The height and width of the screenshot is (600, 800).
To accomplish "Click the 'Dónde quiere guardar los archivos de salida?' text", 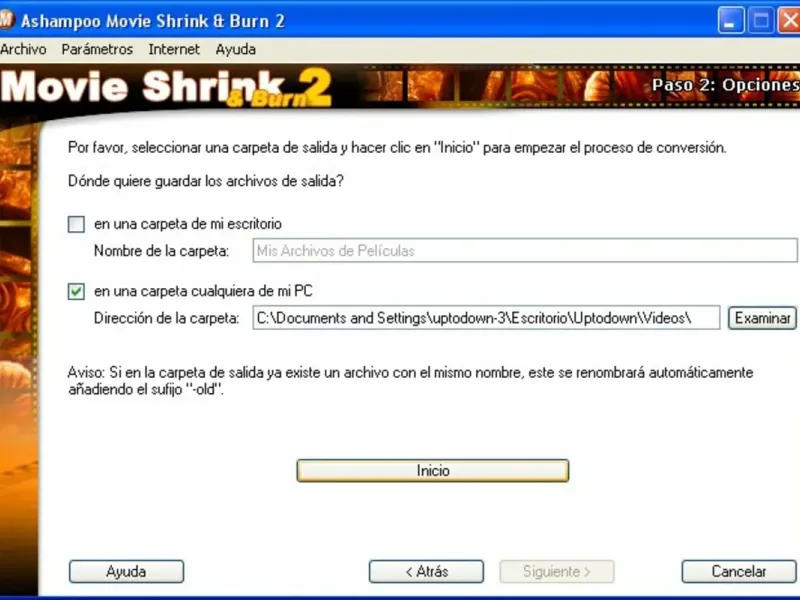I will (206, 181).
